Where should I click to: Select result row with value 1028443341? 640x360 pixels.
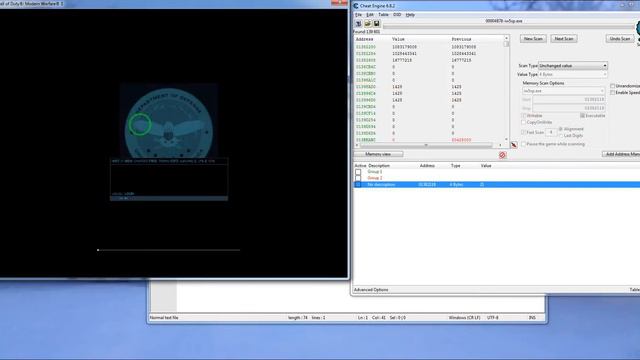coord(429,53)
